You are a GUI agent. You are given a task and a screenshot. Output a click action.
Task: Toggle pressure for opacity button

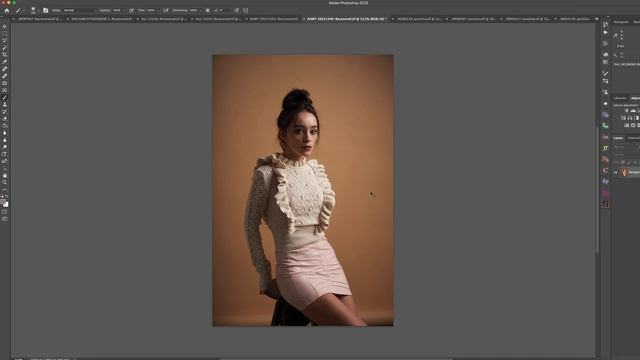131,10
